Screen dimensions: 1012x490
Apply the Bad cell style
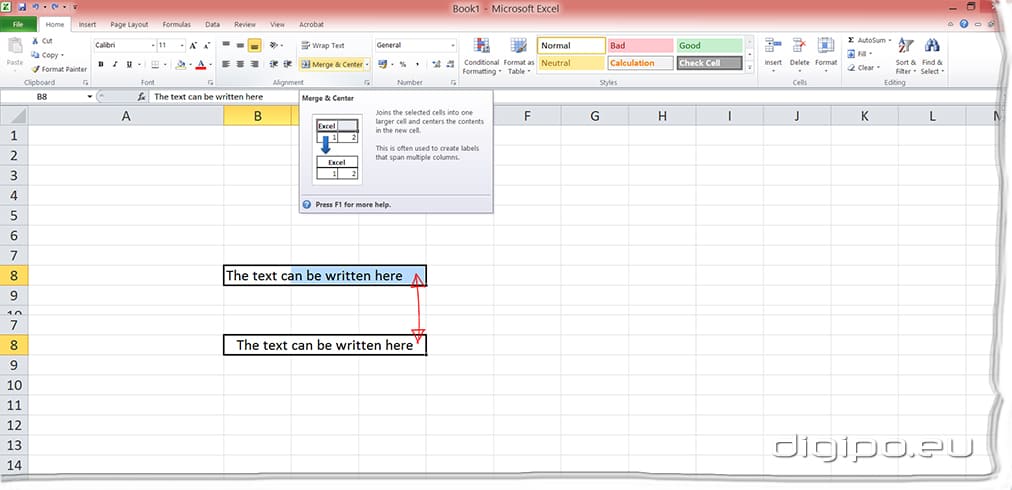(x=640, y=45)
